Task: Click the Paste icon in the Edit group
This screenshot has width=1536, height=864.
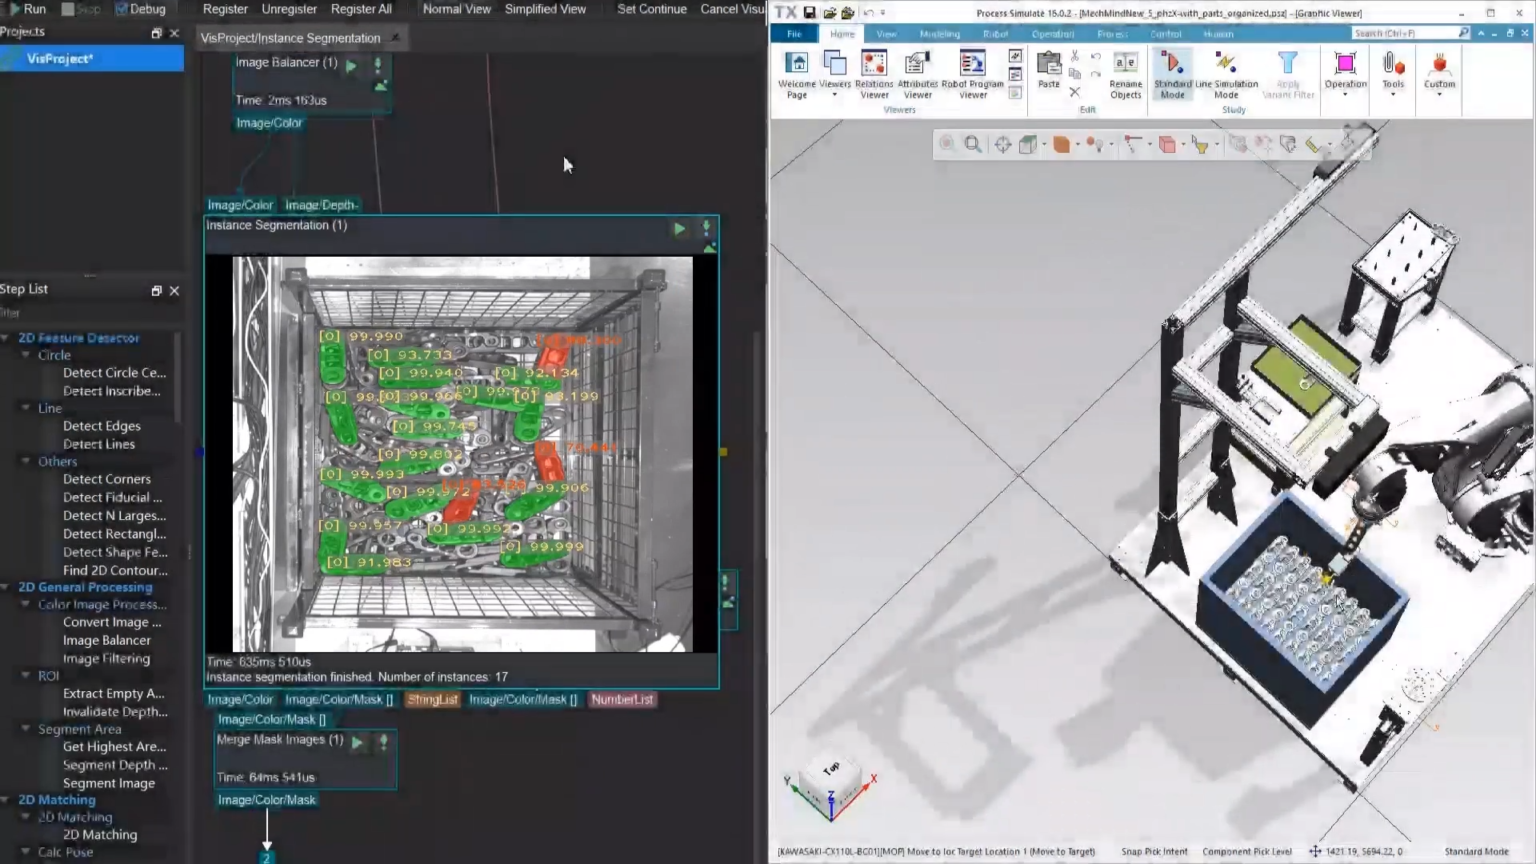Action: pyautogui.click(x=1048, y=65)
